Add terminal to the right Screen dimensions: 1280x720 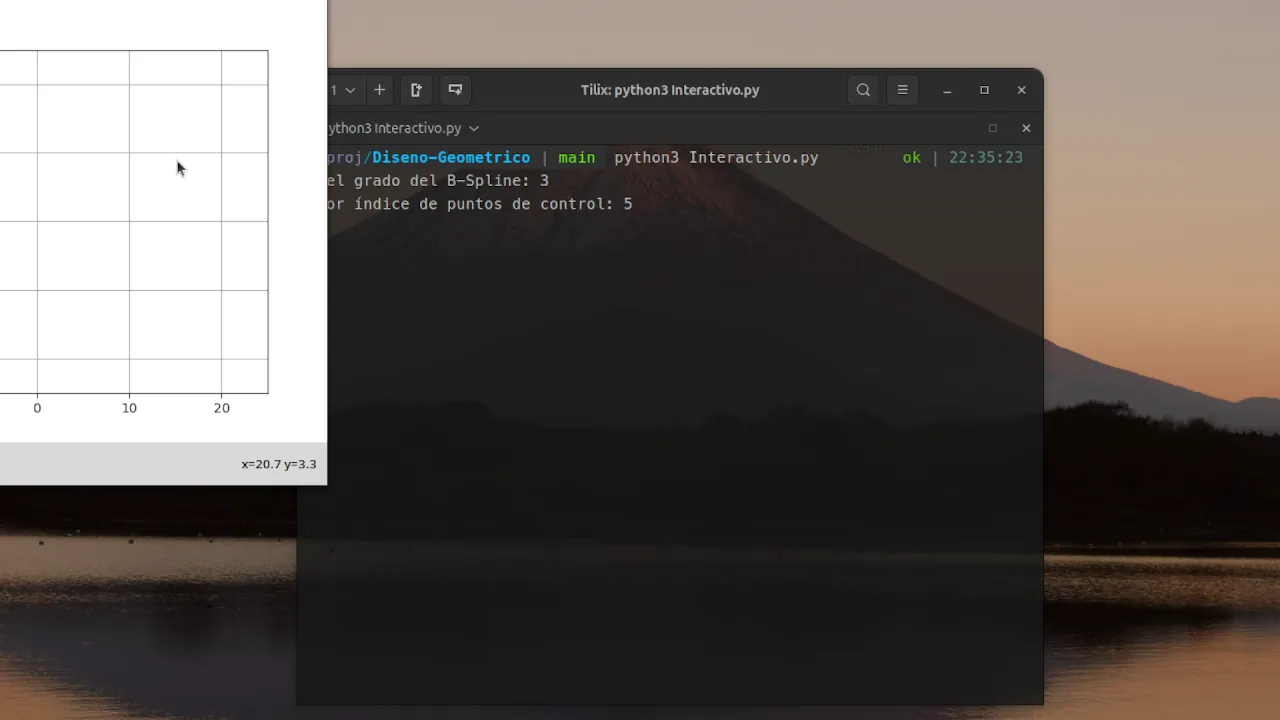[417, 90]
